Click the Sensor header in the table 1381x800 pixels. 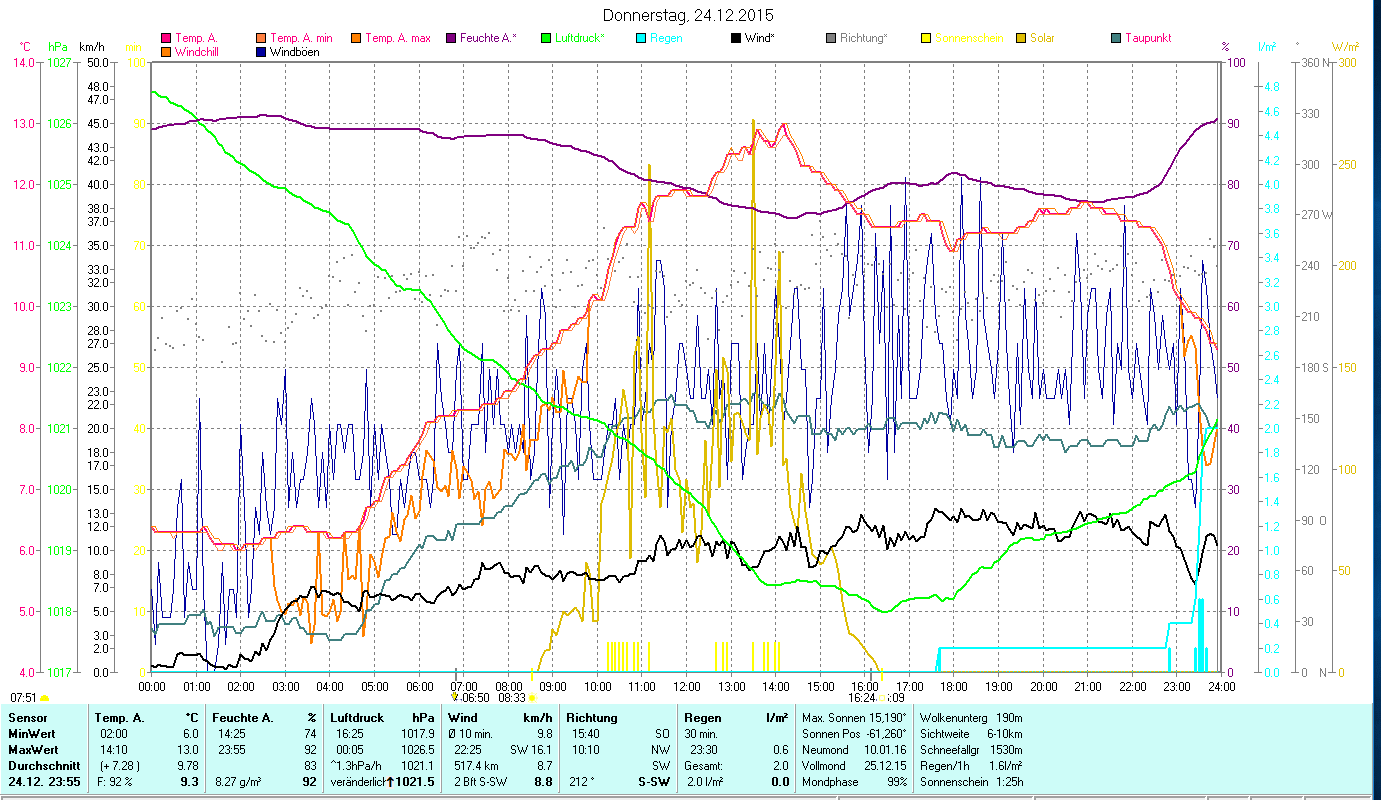coord(26,718)
